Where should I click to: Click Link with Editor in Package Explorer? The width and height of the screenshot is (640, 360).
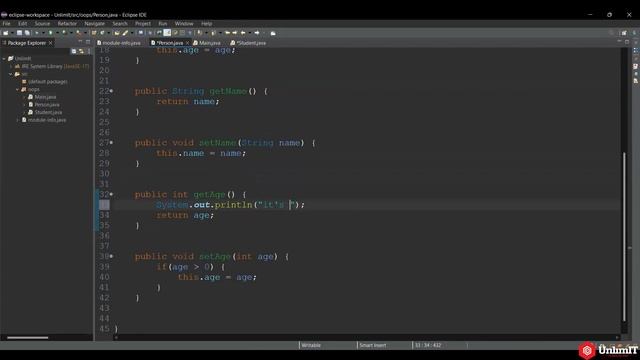[82, 51]
